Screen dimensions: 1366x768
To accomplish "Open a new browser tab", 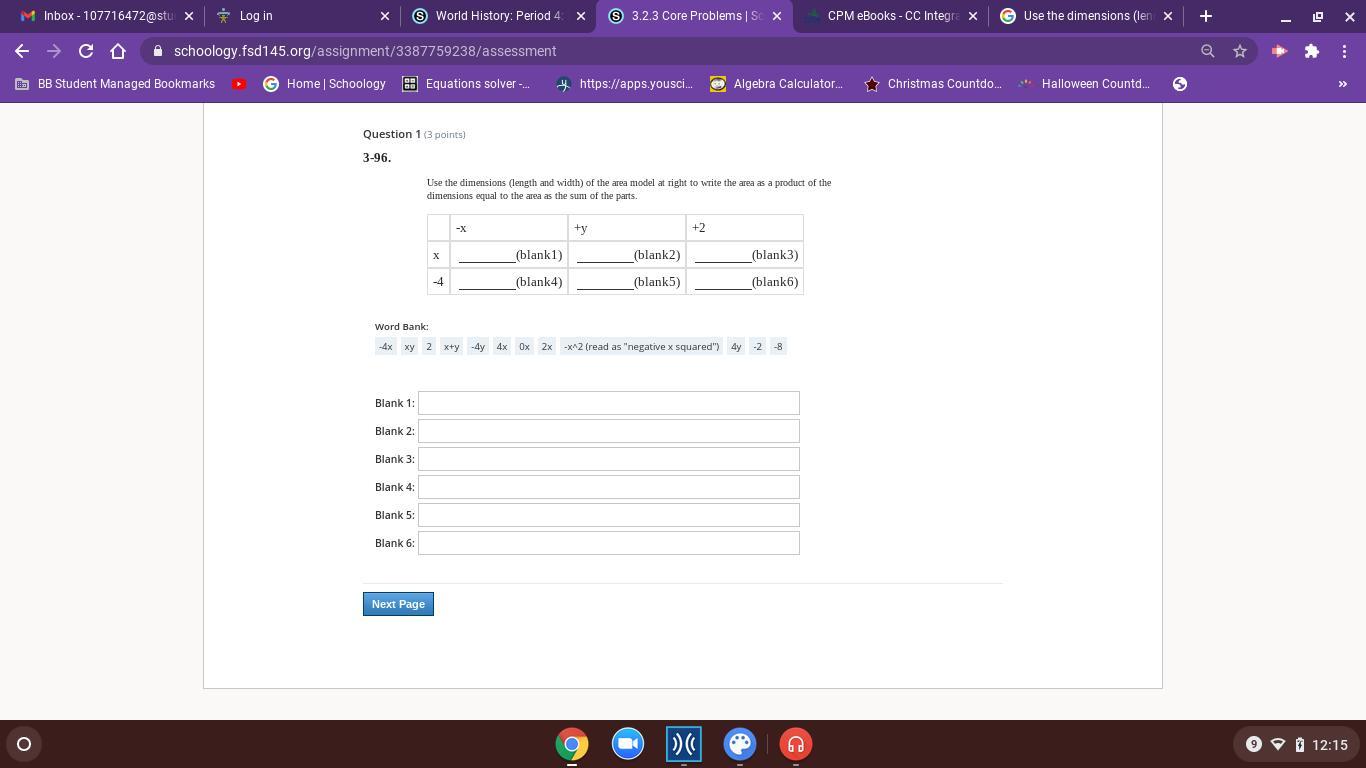I will (1206, 16).
